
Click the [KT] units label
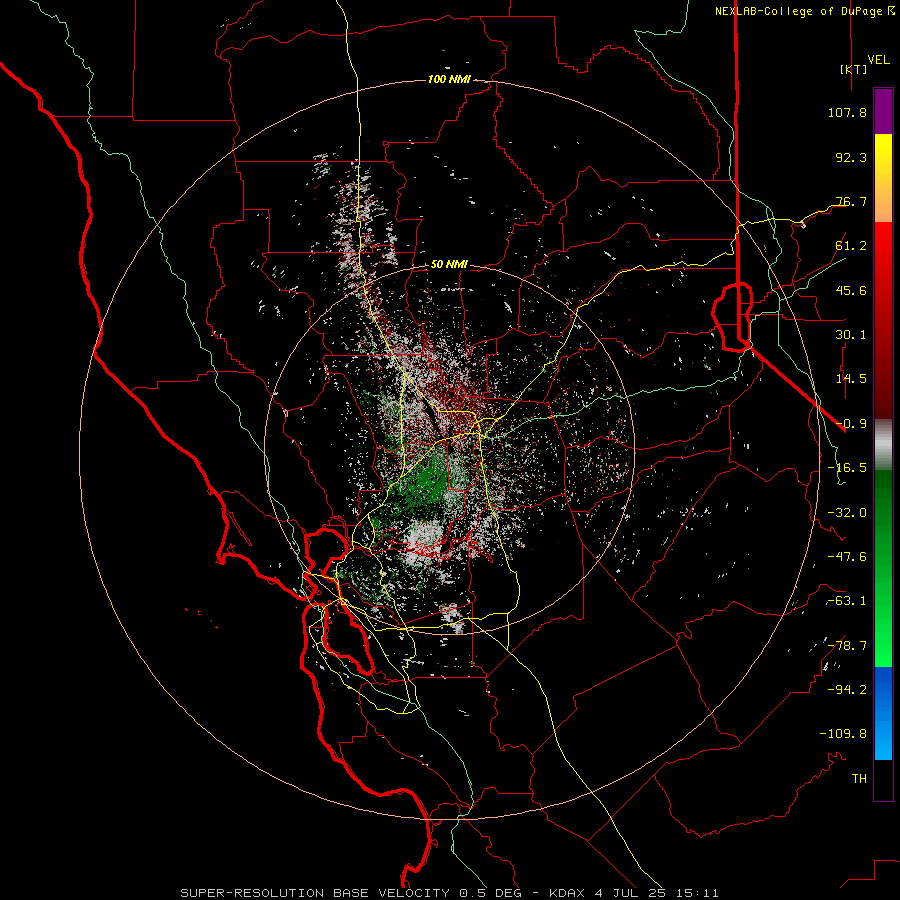pos(854,69)
